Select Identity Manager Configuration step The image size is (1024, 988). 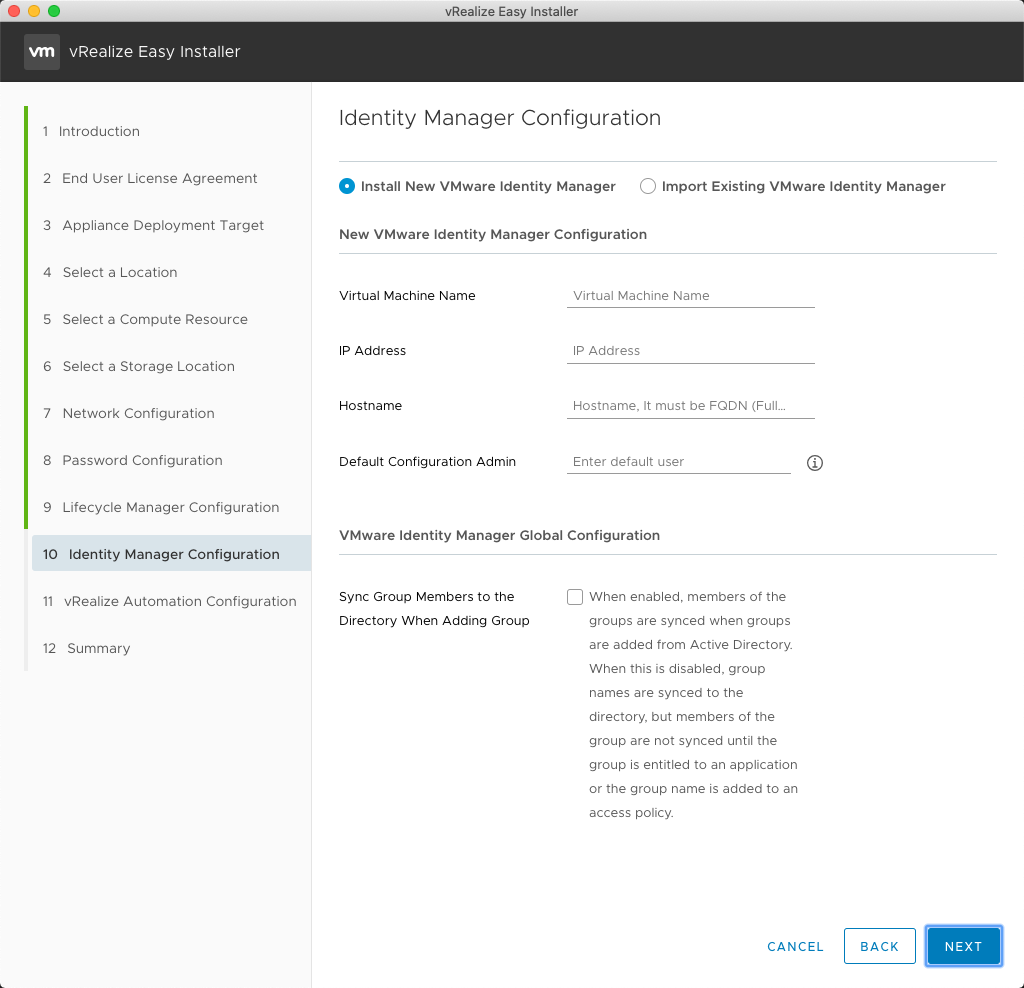(171, 554)
